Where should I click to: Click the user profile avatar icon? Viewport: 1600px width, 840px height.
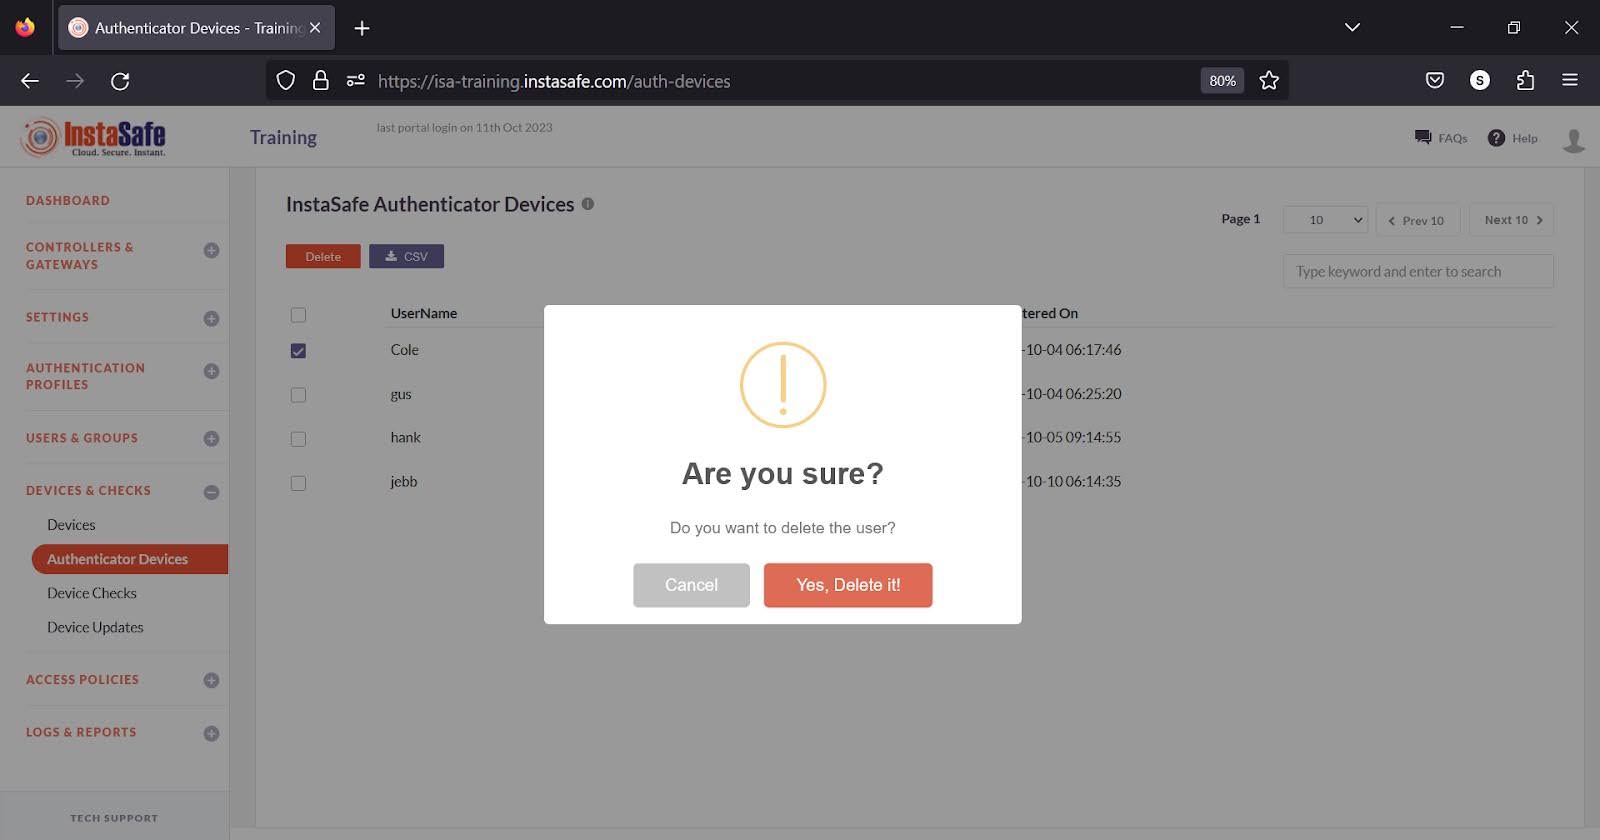point(1573,140)
